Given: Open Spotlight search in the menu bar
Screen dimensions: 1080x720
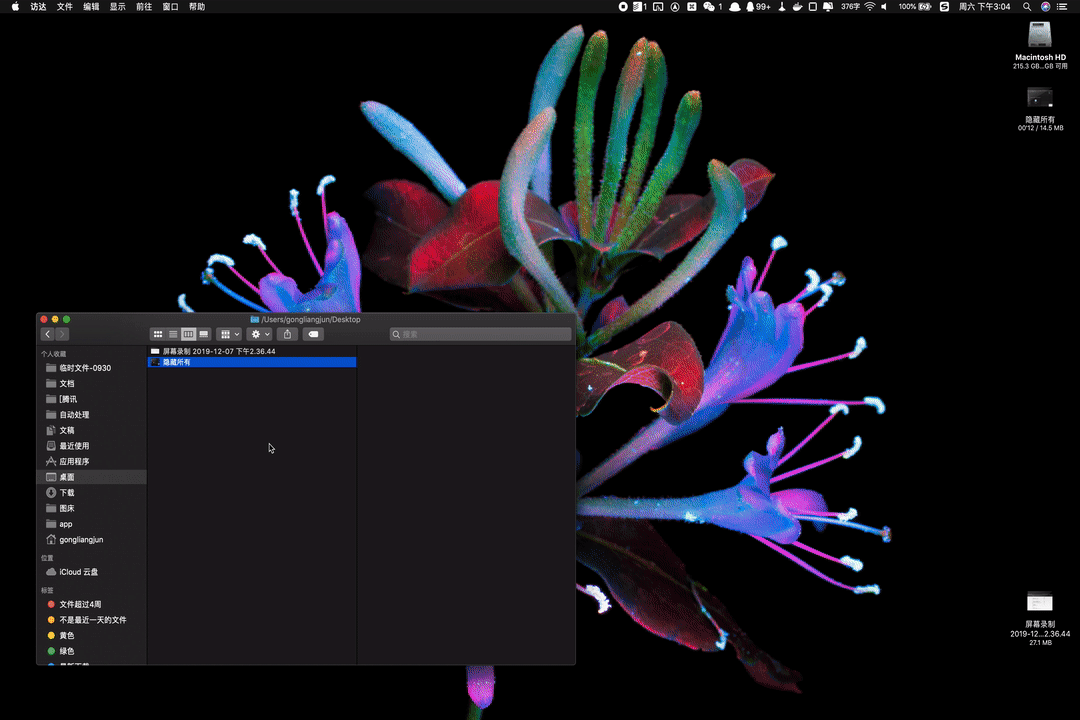Looking at the screenshot, I should 1027,7.
